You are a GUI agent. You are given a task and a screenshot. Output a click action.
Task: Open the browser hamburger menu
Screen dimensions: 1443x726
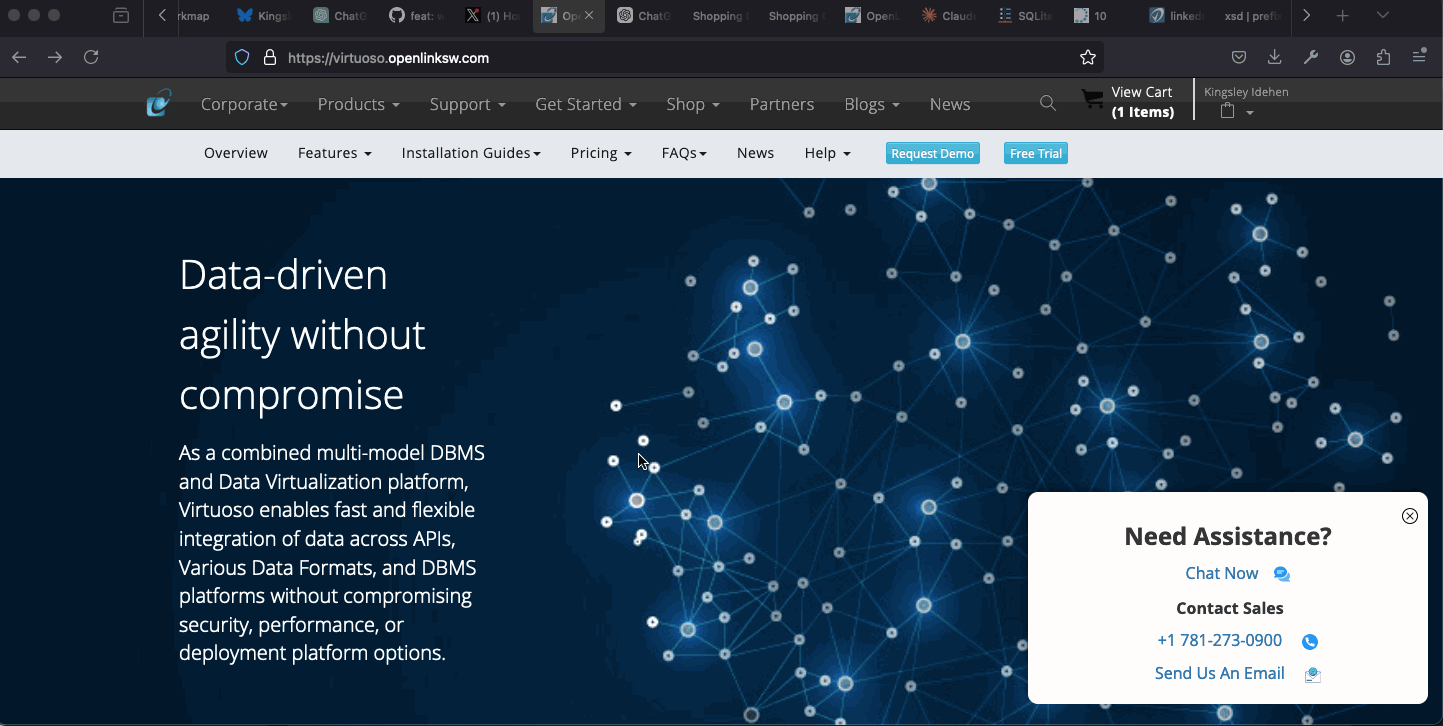1419,58
